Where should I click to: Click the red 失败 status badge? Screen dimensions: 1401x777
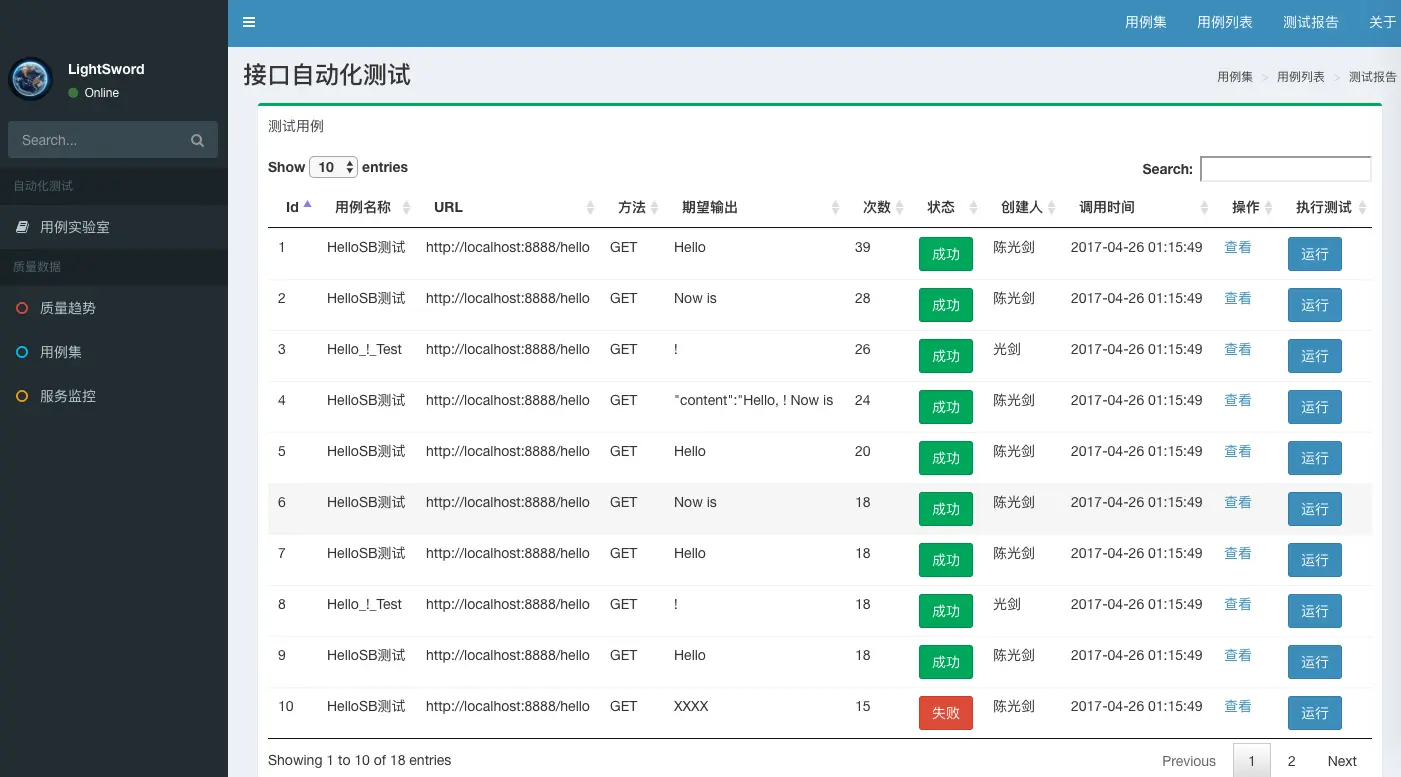(x=946, y=713)
